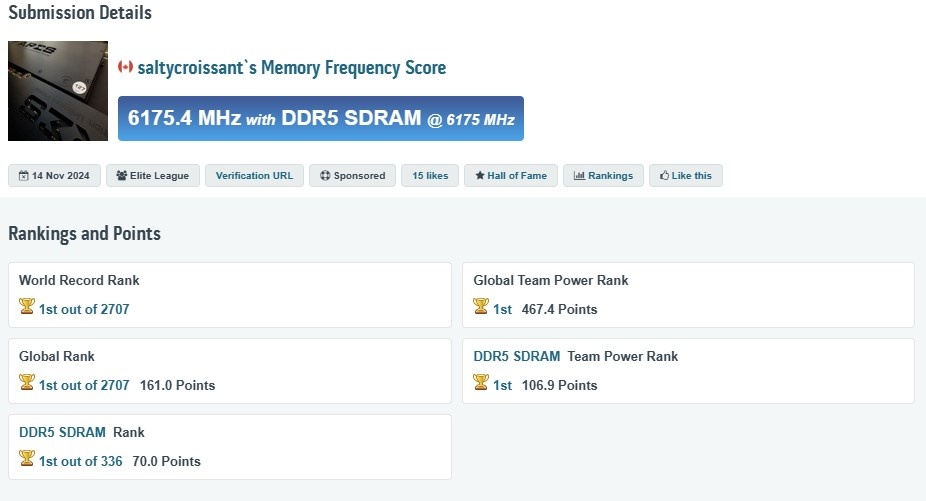The image size is (926, 501).
Task: View the 15 likes list
Action: [x=430, y=175]
